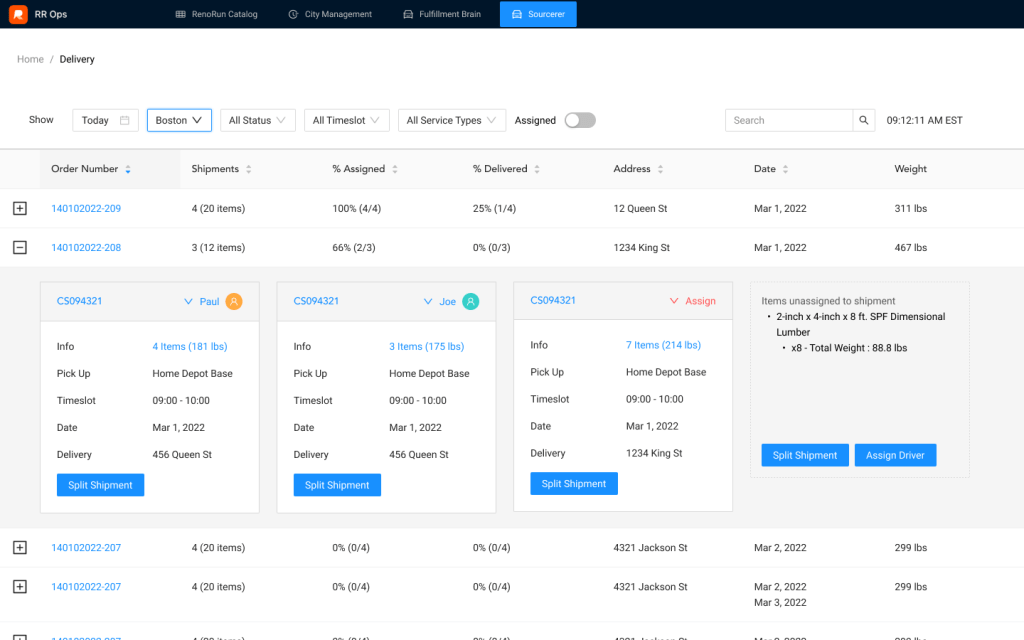This screenshot has width=1024, height=640.
Task: Sort by Order Number column arrows
Action: [128, 170]
